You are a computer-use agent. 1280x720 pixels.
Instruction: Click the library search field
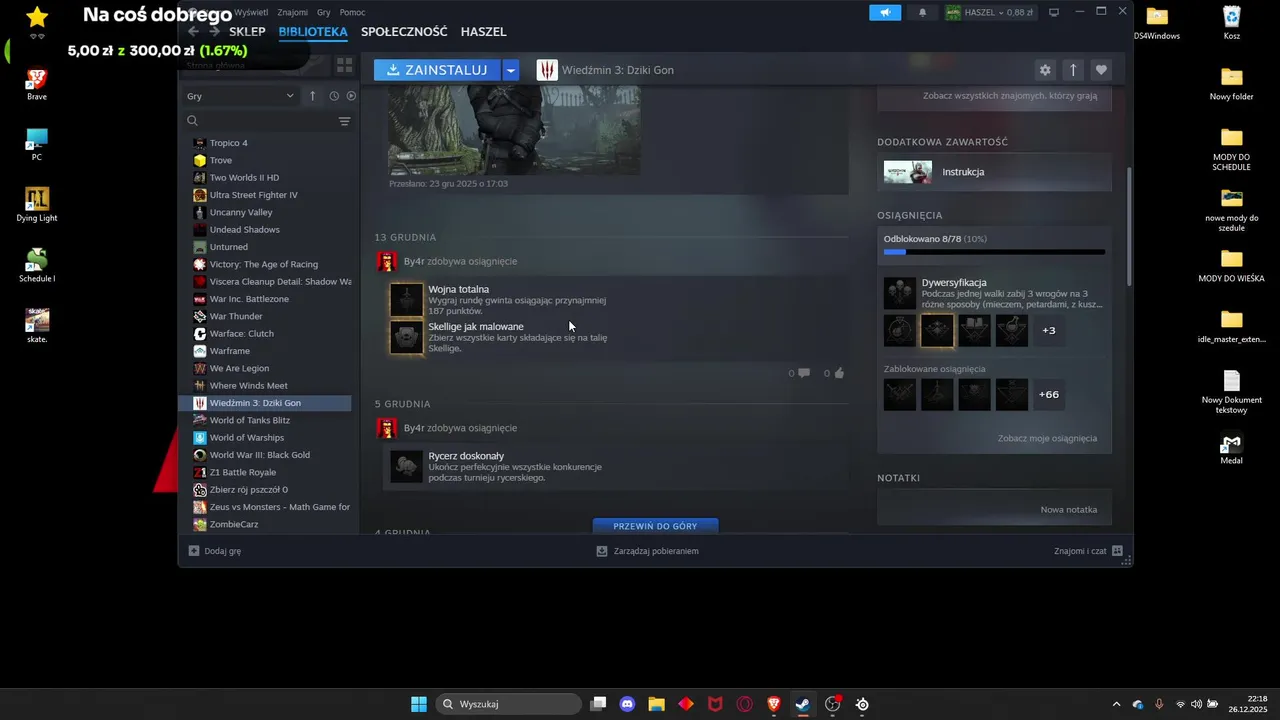coord(259,121)
